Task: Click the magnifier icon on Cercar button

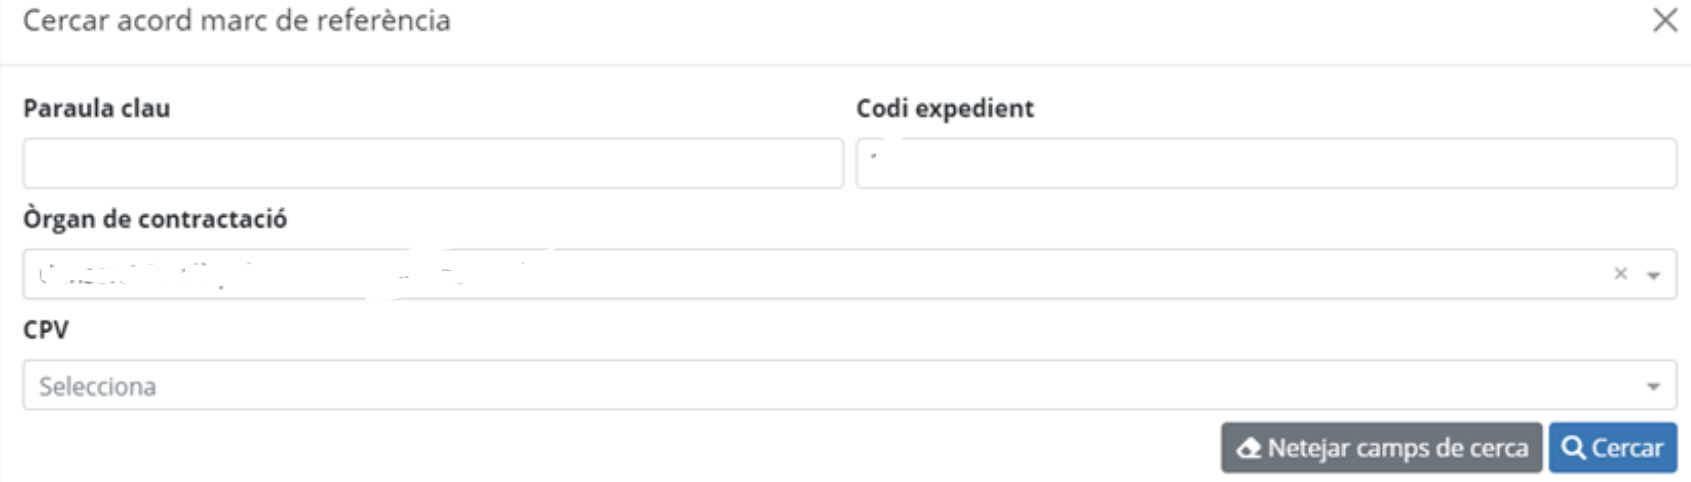Action: (1573, 448)
